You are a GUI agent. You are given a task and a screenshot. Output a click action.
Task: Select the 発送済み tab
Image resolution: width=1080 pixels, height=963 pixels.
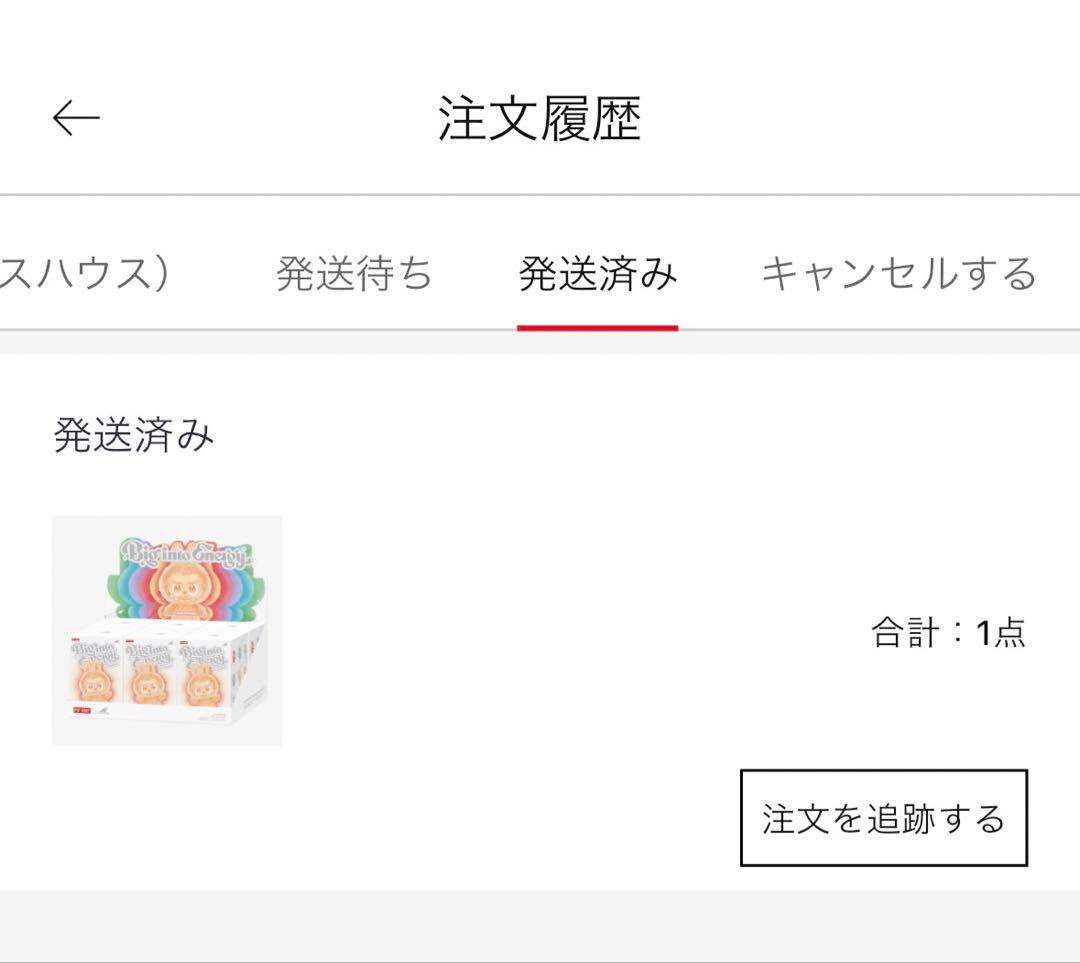tap(597, 275)
